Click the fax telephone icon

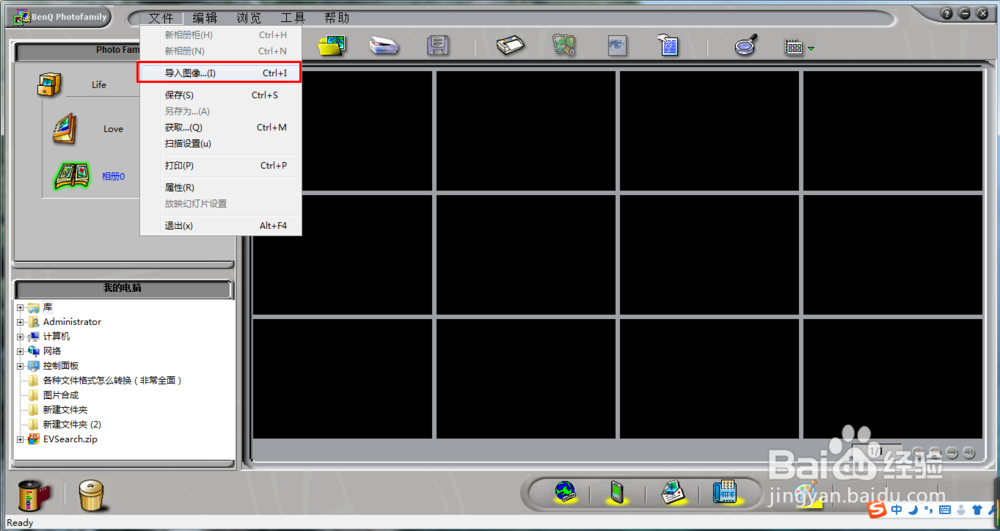point(725,492)
